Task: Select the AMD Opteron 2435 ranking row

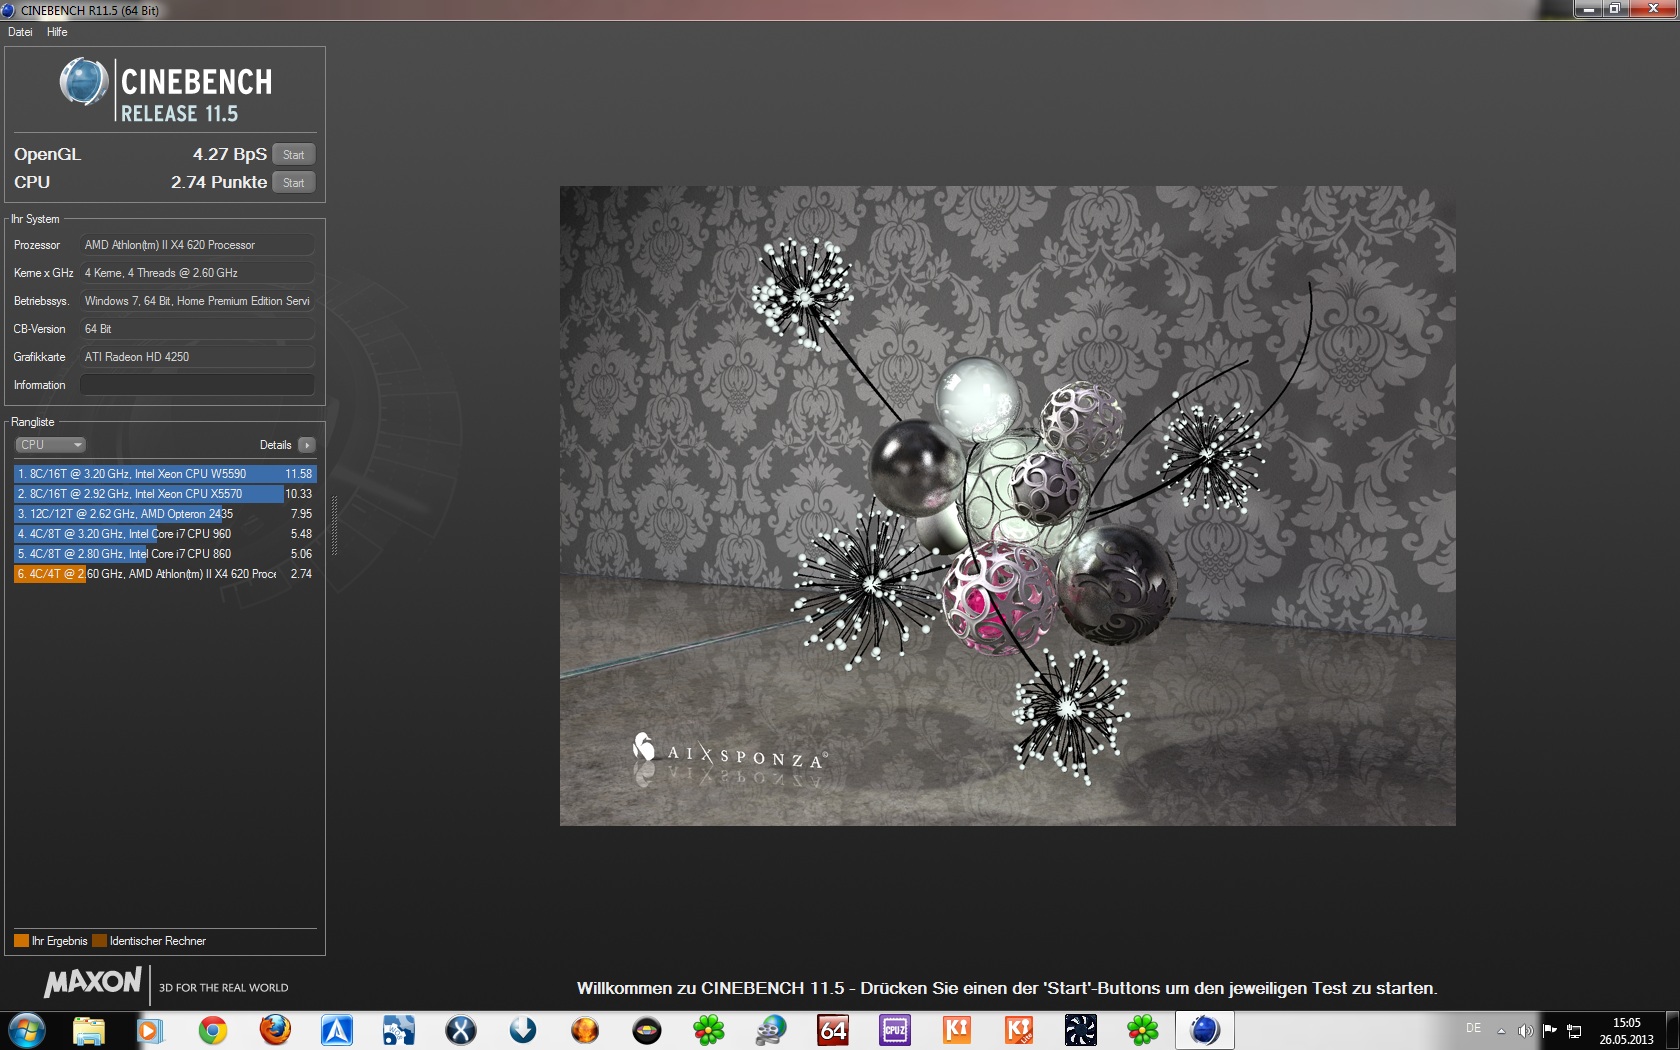Action: pyautogui.click(x=165, y=514)
